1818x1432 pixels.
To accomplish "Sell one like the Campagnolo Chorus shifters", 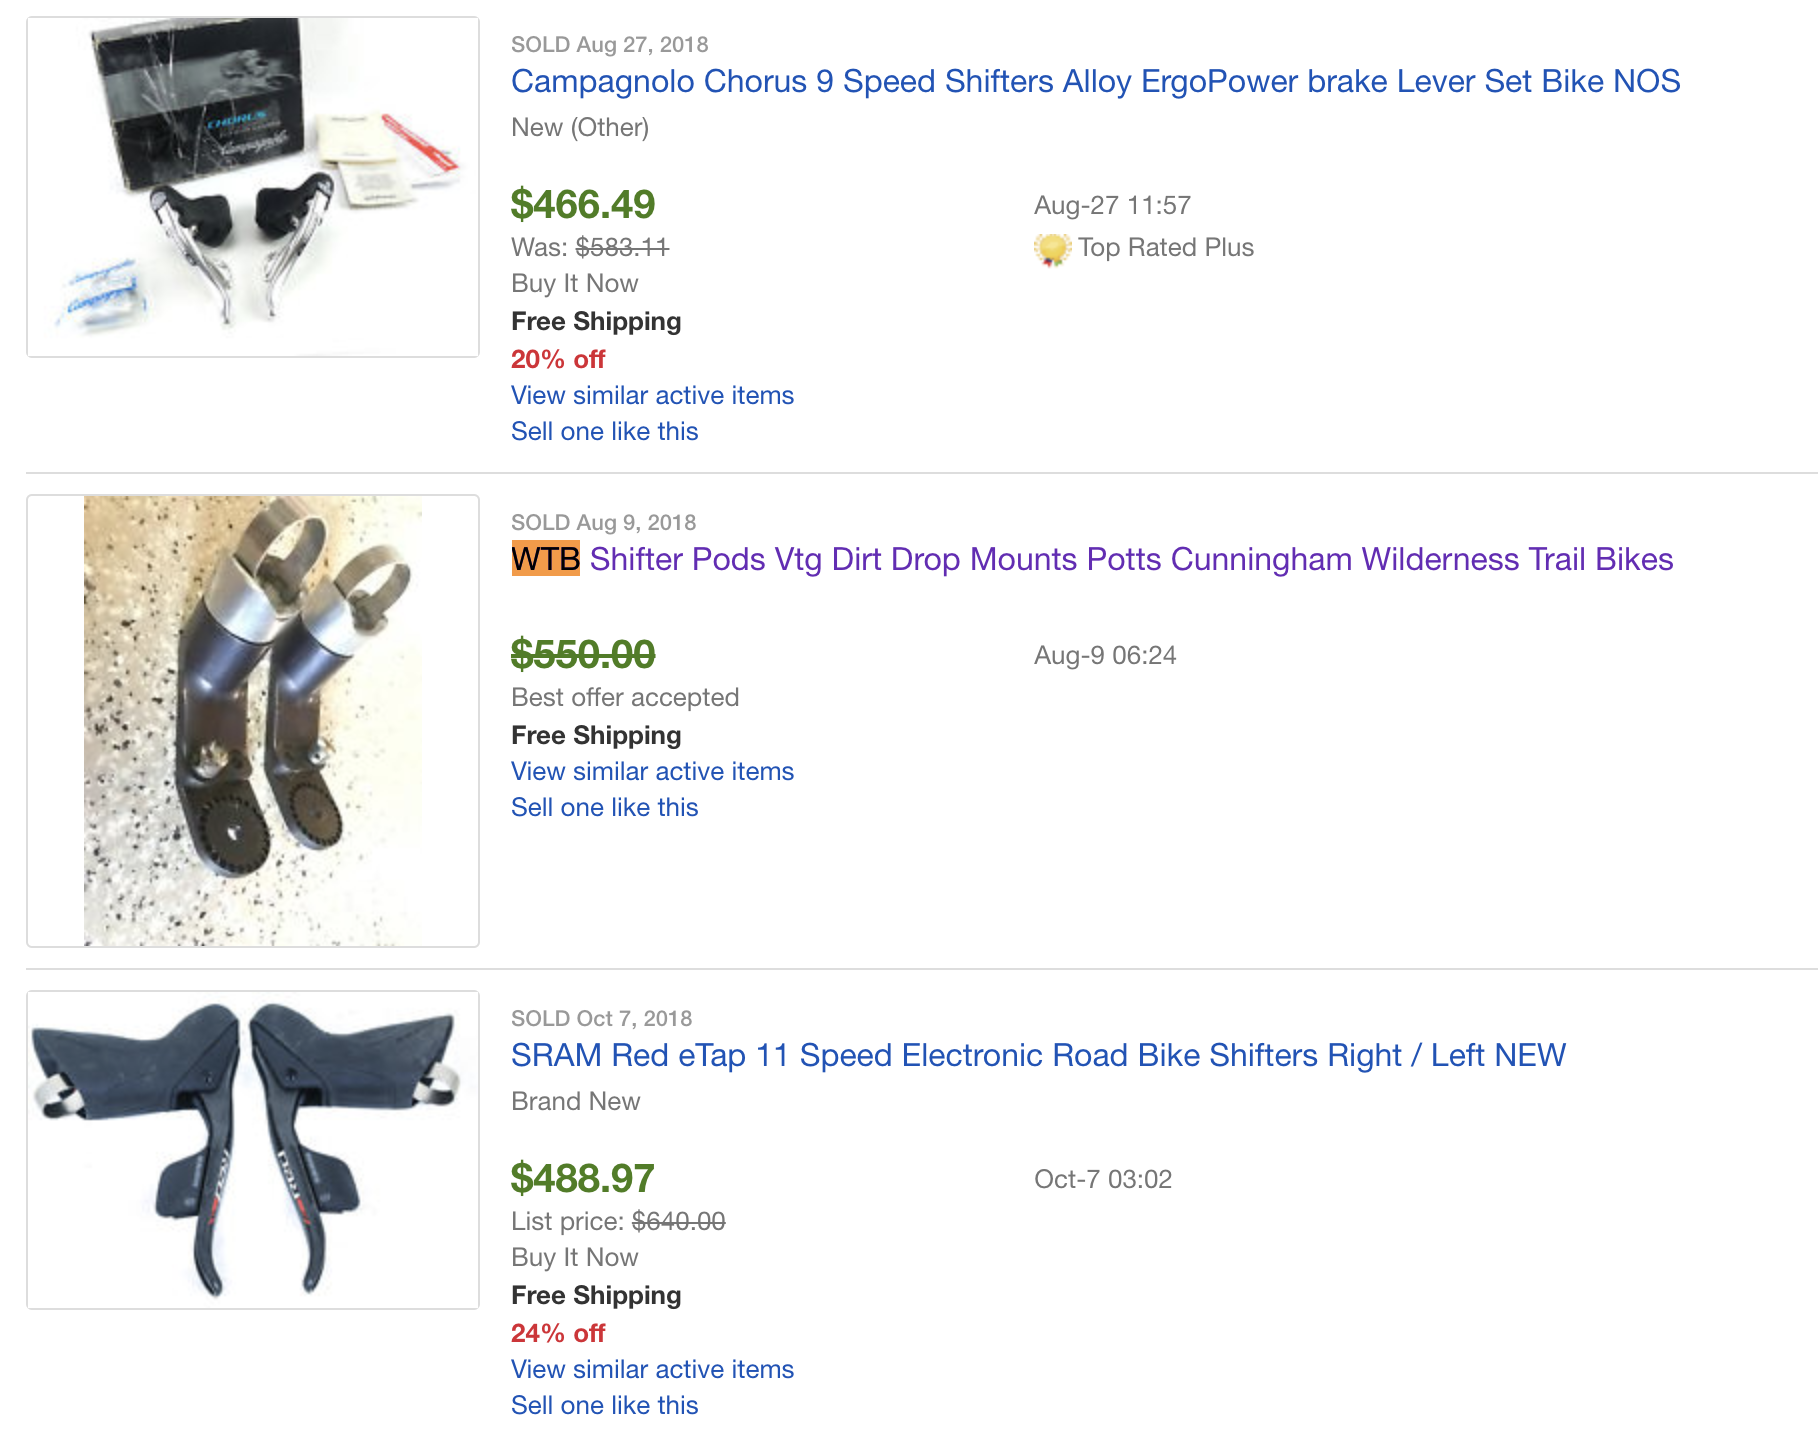I will point(604,431).
